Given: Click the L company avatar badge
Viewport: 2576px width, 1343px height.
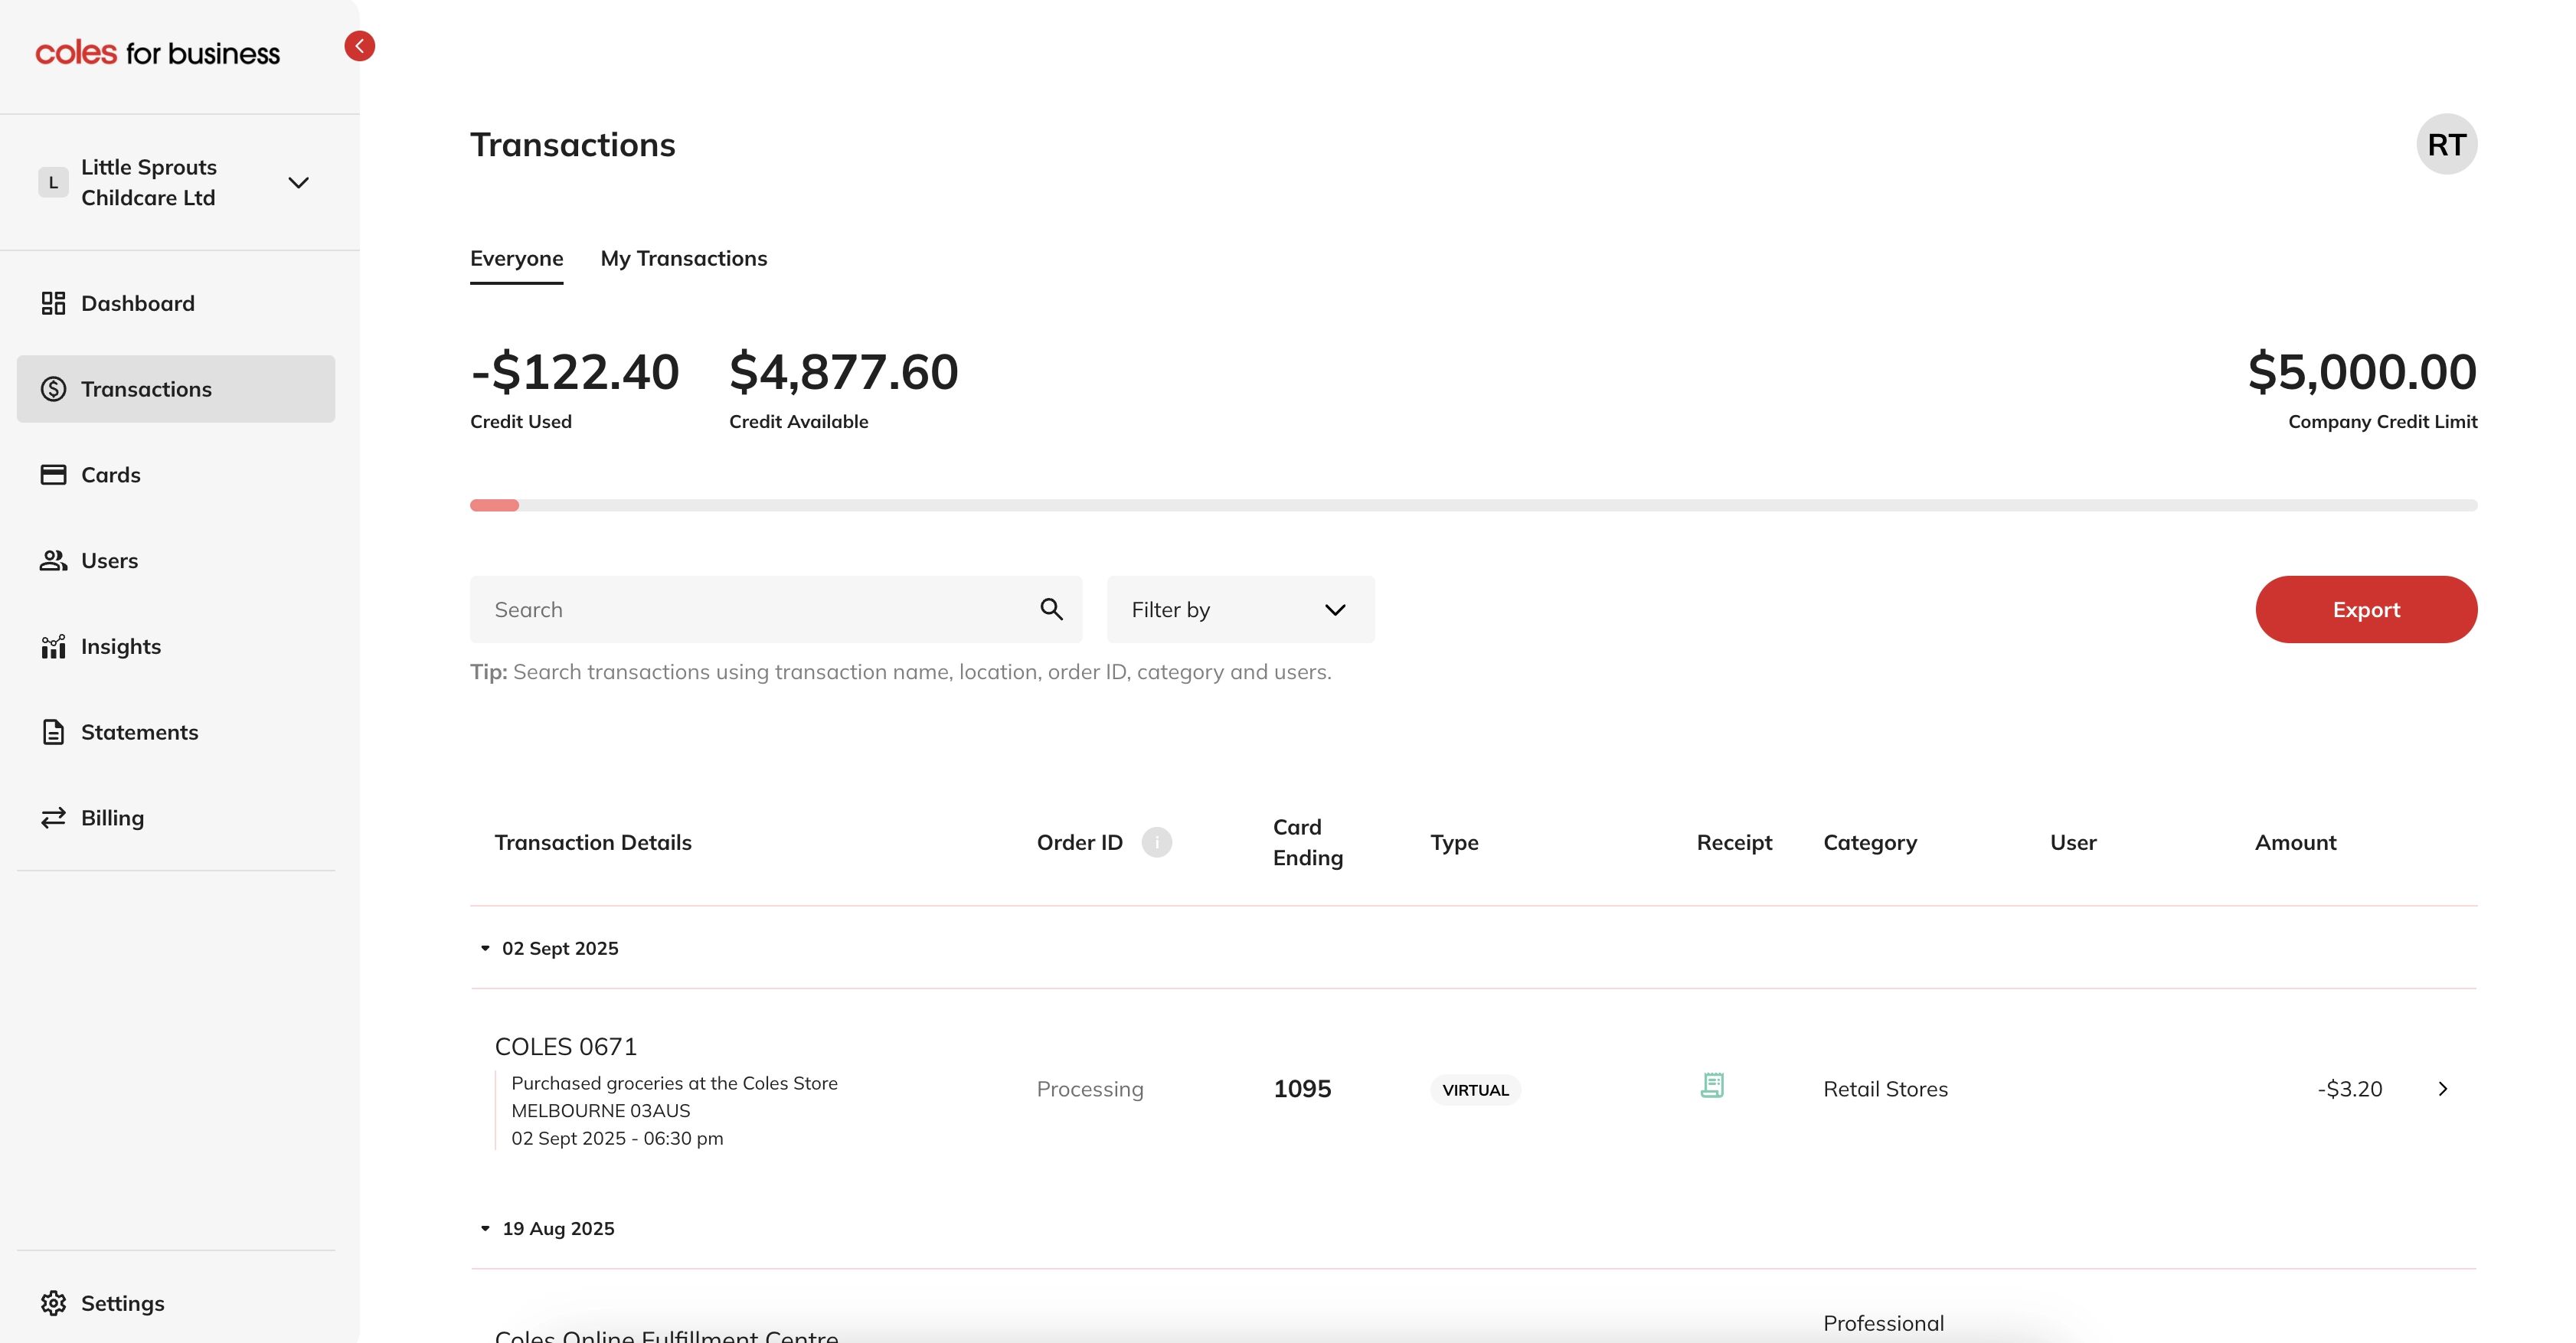Looking at the screenshot, I should (53, 182).
